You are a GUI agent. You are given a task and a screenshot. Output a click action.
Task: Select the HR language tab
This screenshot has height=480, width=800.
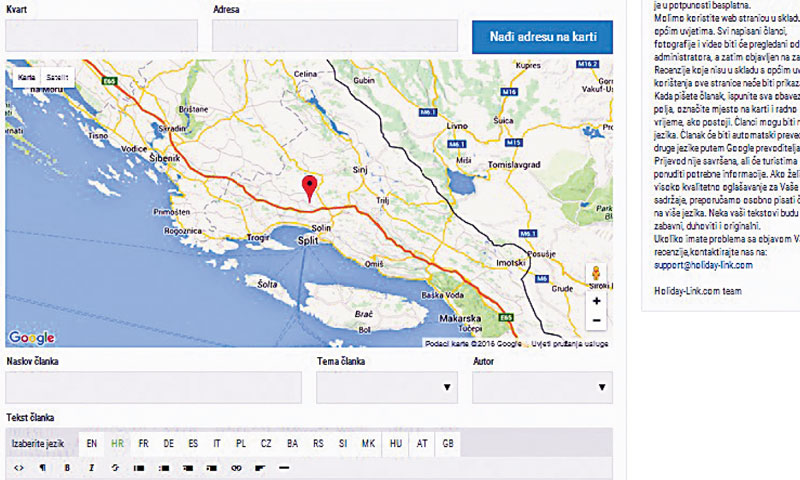[x=118, y=442]
